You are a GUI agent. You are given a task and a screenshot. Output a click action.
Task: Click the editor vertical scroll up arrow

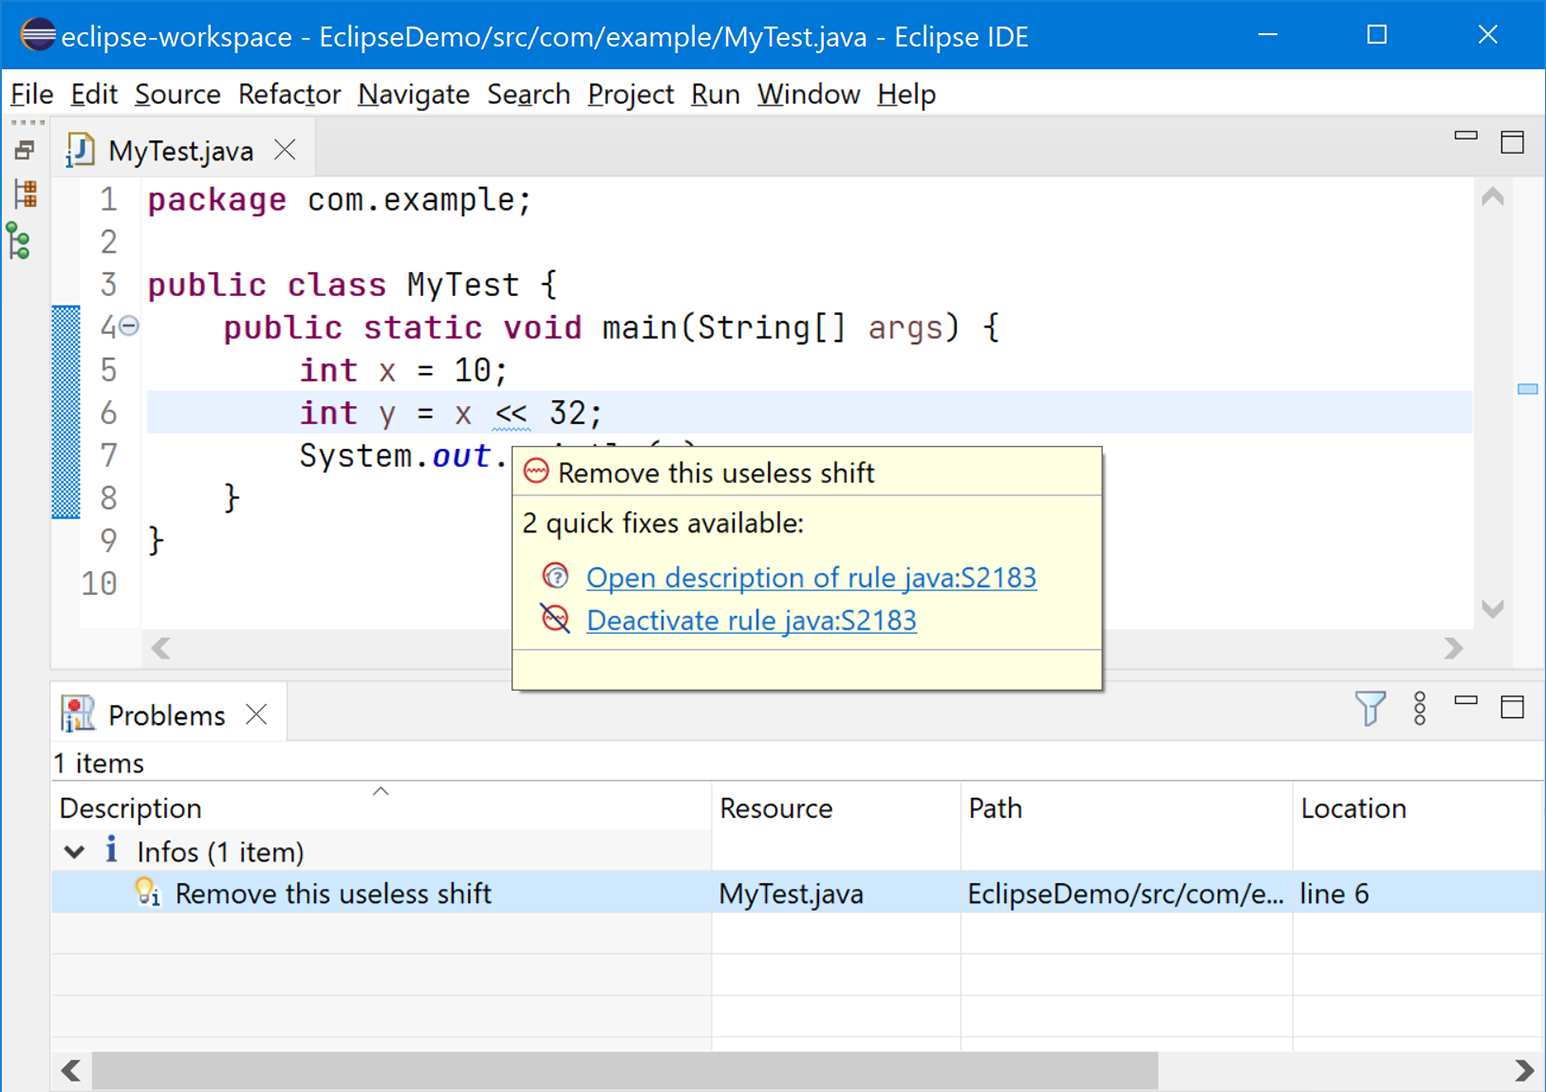coord(1492,197)
